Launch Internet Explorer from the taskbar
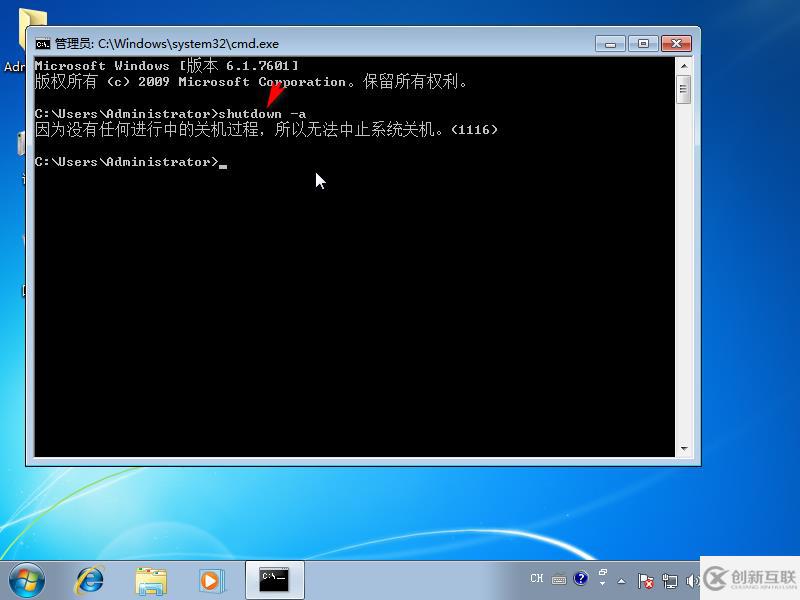This screenshot has height=600, width=800. (90, 581)
